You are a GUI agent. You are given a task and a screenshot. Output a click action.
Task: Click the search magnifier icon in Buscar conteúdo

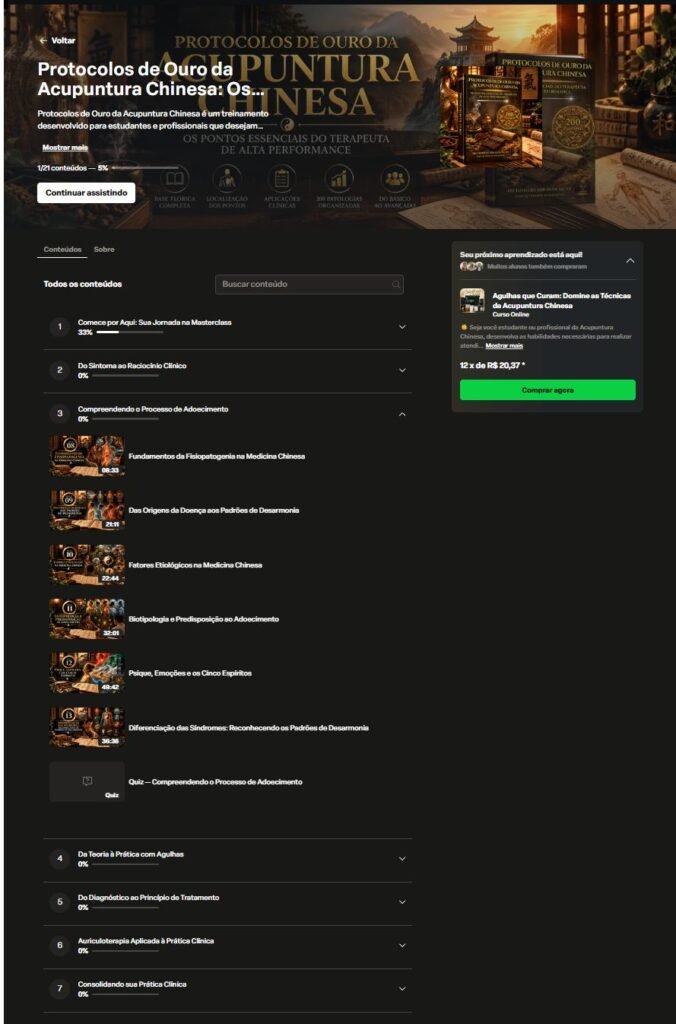[x=396, y=285]
